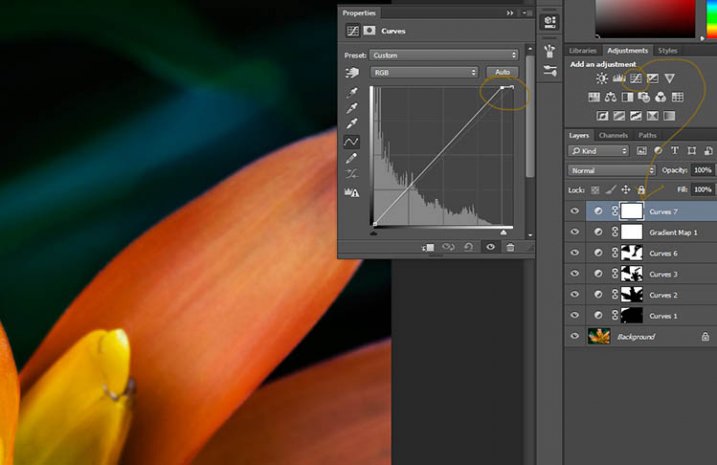Pick the white point eyedropper in Curves
This screenshot has width=717, height=465.
tap(352, 125)
